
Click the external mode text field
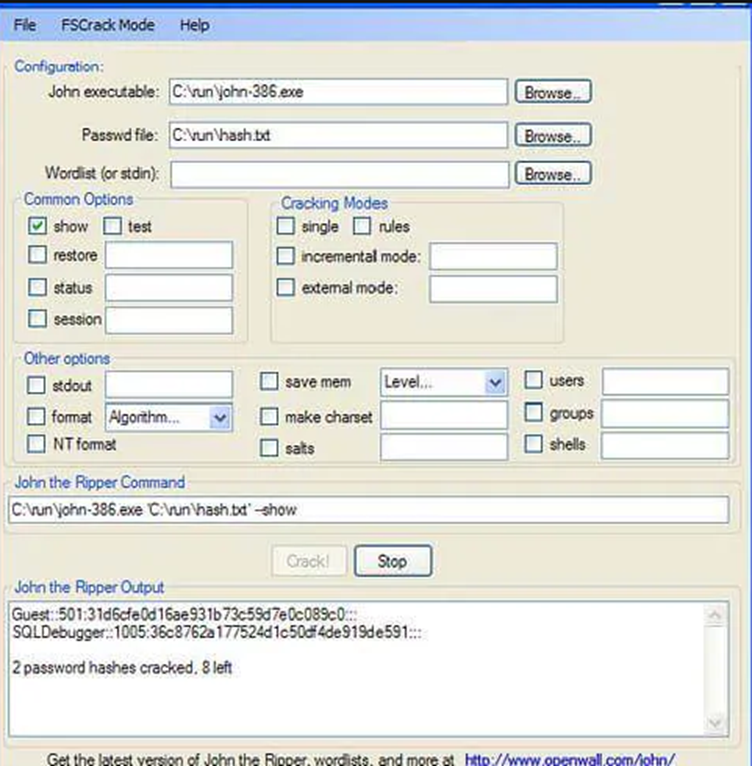click(494, 289)
